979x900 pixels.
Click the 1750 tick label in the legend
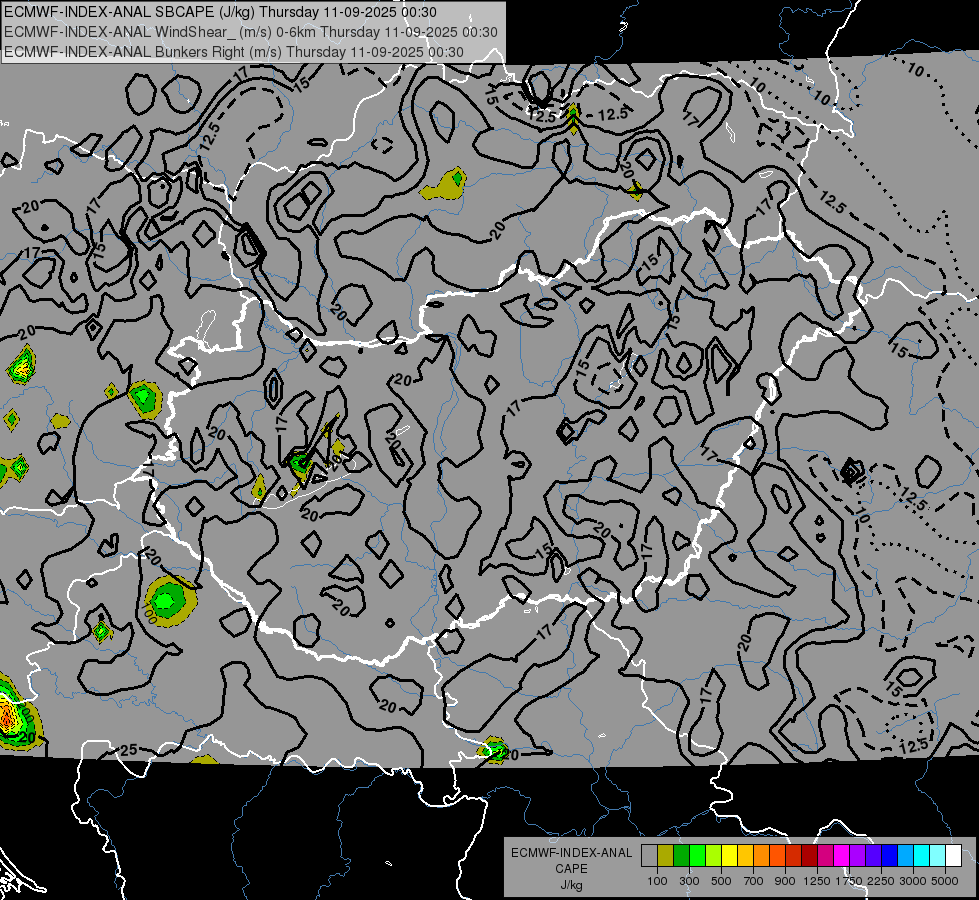[849, 881]
